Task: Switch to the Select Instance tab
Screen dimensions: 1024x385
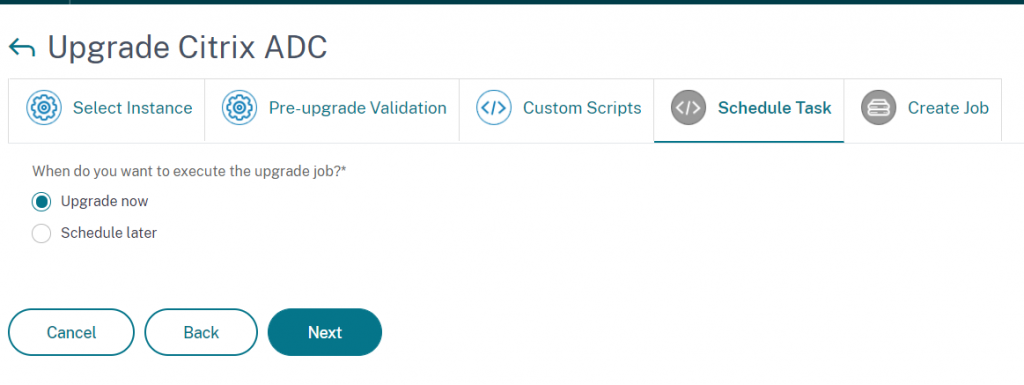Action: click(x=106, y=110)
